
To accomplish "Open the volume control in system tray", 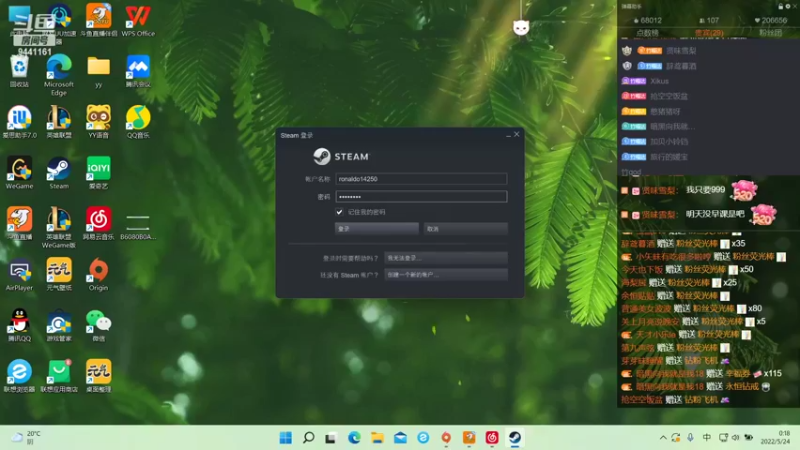I will click(x=735, y=438).
